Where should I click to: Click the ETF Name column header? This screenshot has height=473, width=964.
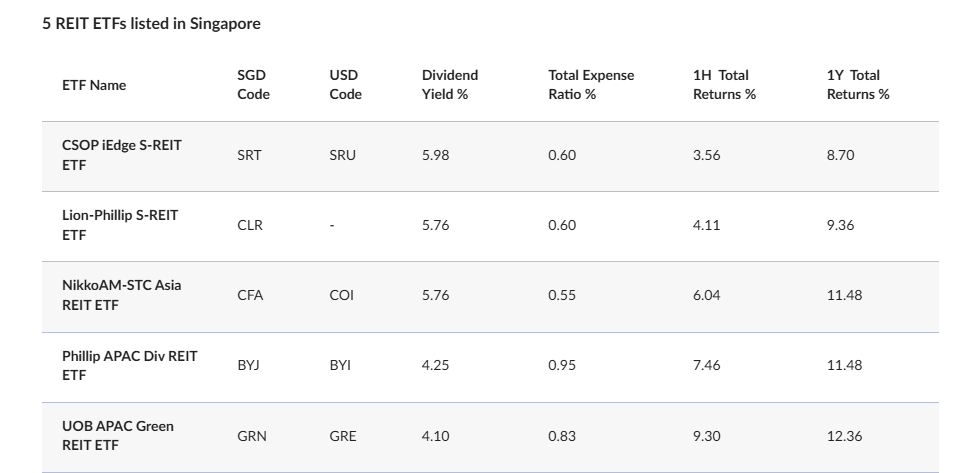[94, 85]
